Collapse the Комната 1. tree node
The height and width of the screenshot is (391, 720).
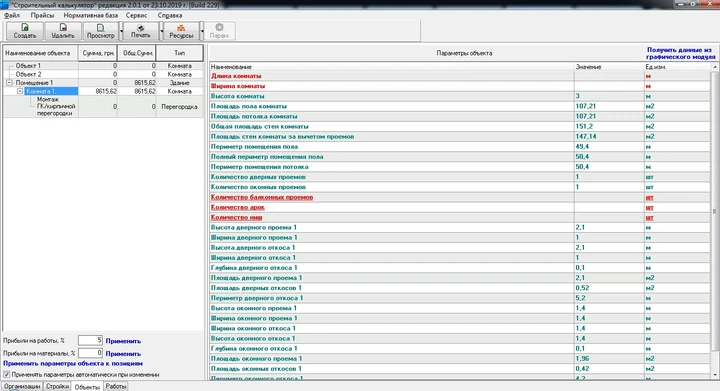click(x=20, y=91)
